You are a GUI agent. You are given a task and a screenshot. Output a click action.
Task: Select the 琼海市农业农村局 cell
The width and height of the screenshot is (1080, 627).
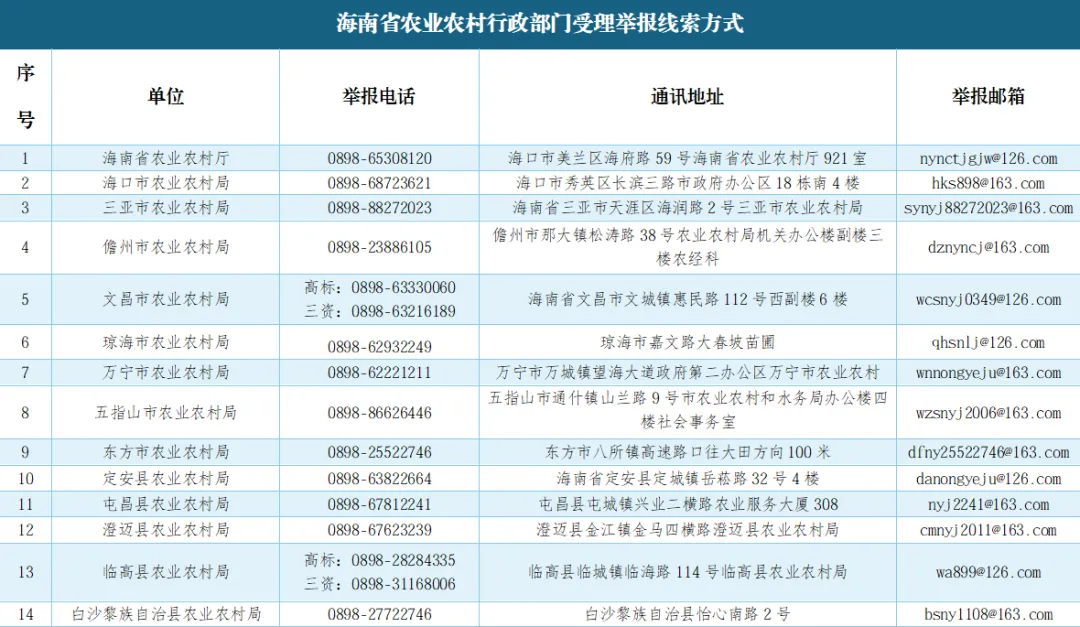point(166,342)
